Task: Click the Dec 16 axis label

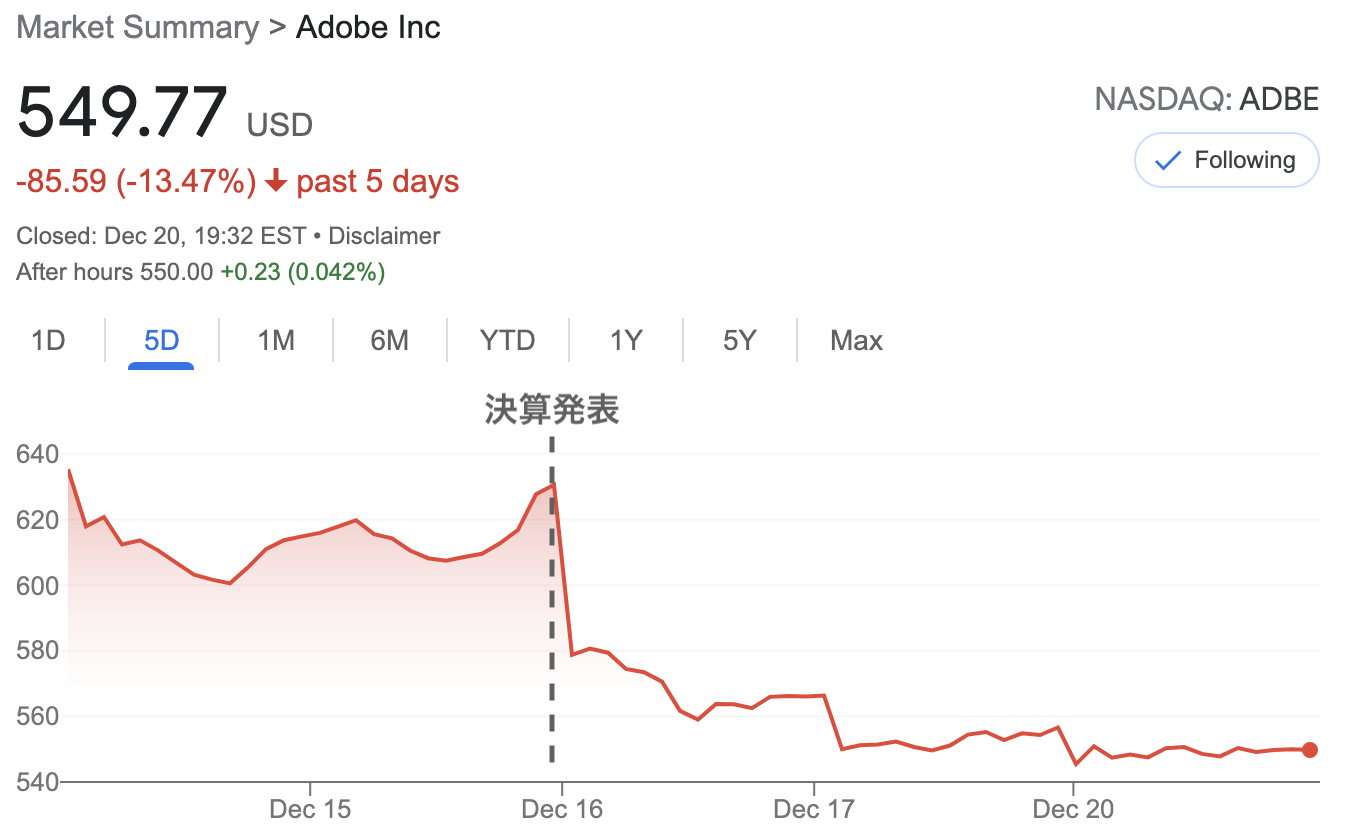Action: coord(562,808)
